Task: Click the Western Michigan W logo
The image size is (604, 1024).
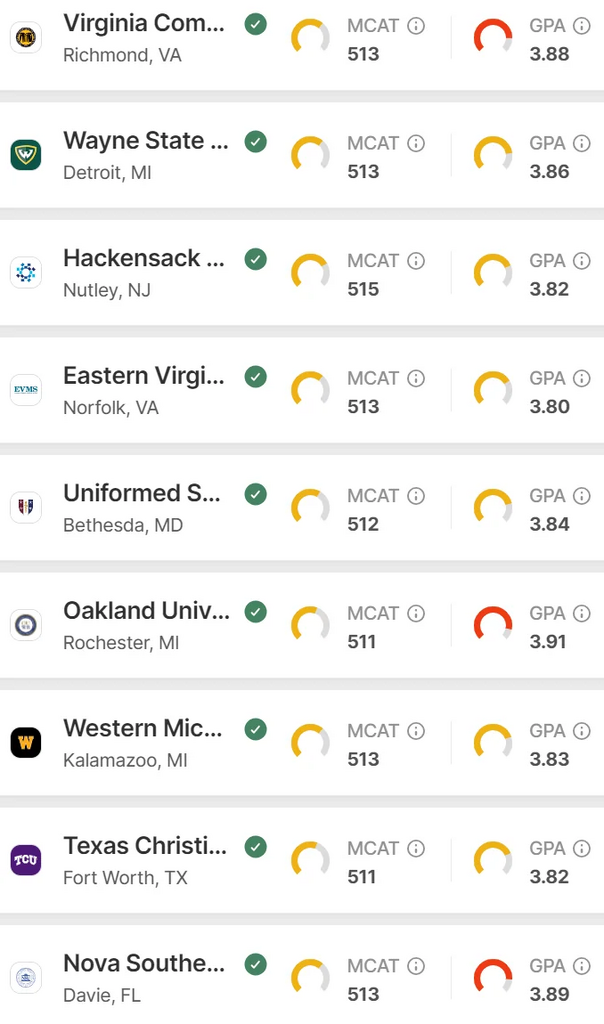Action: pos(26,743)
